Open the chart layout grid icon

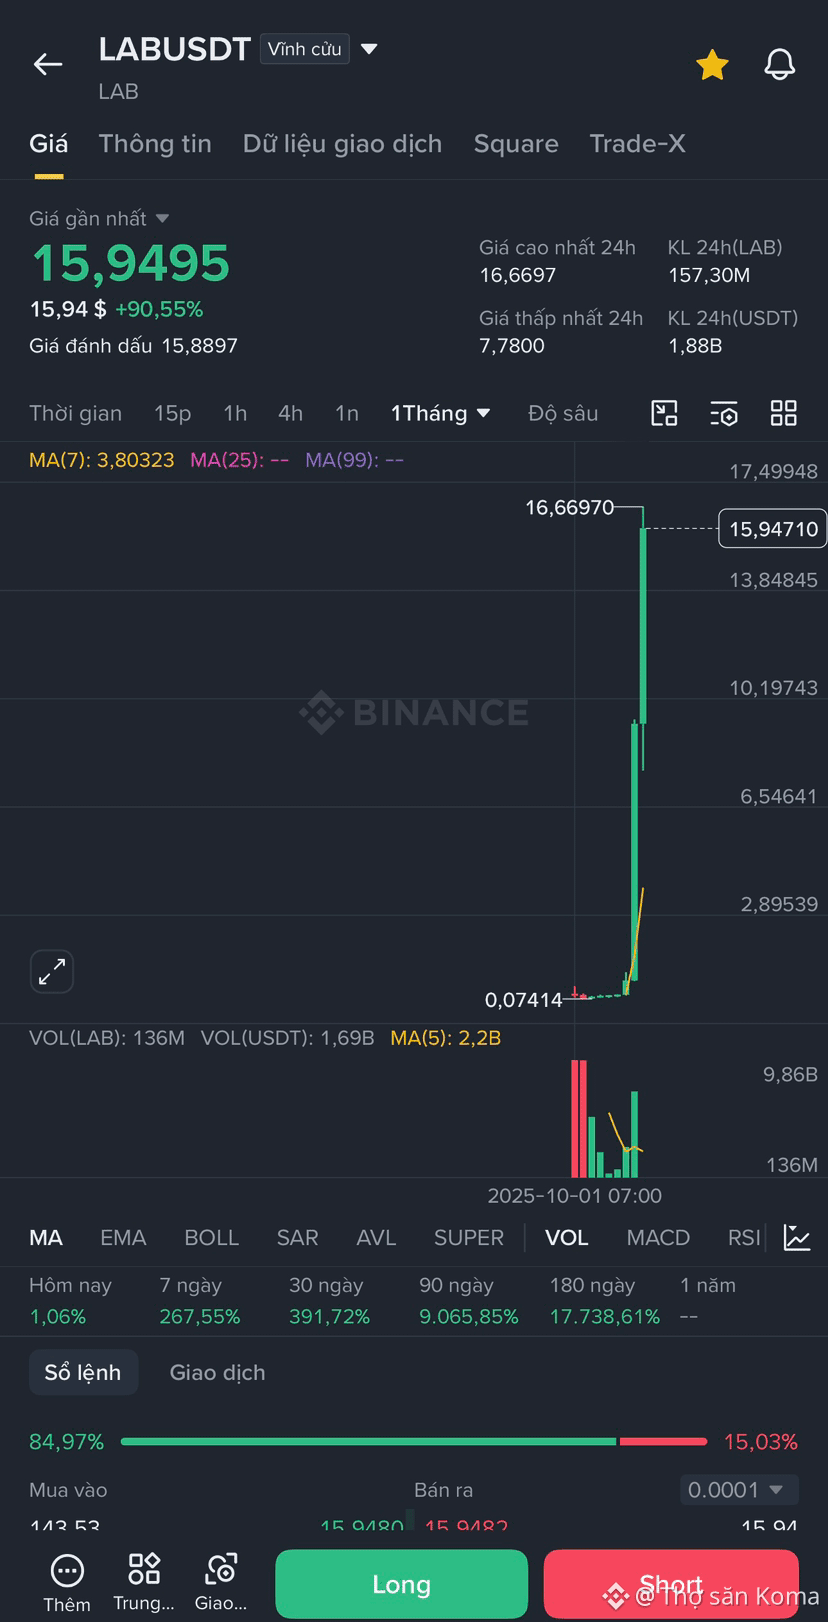784,413
